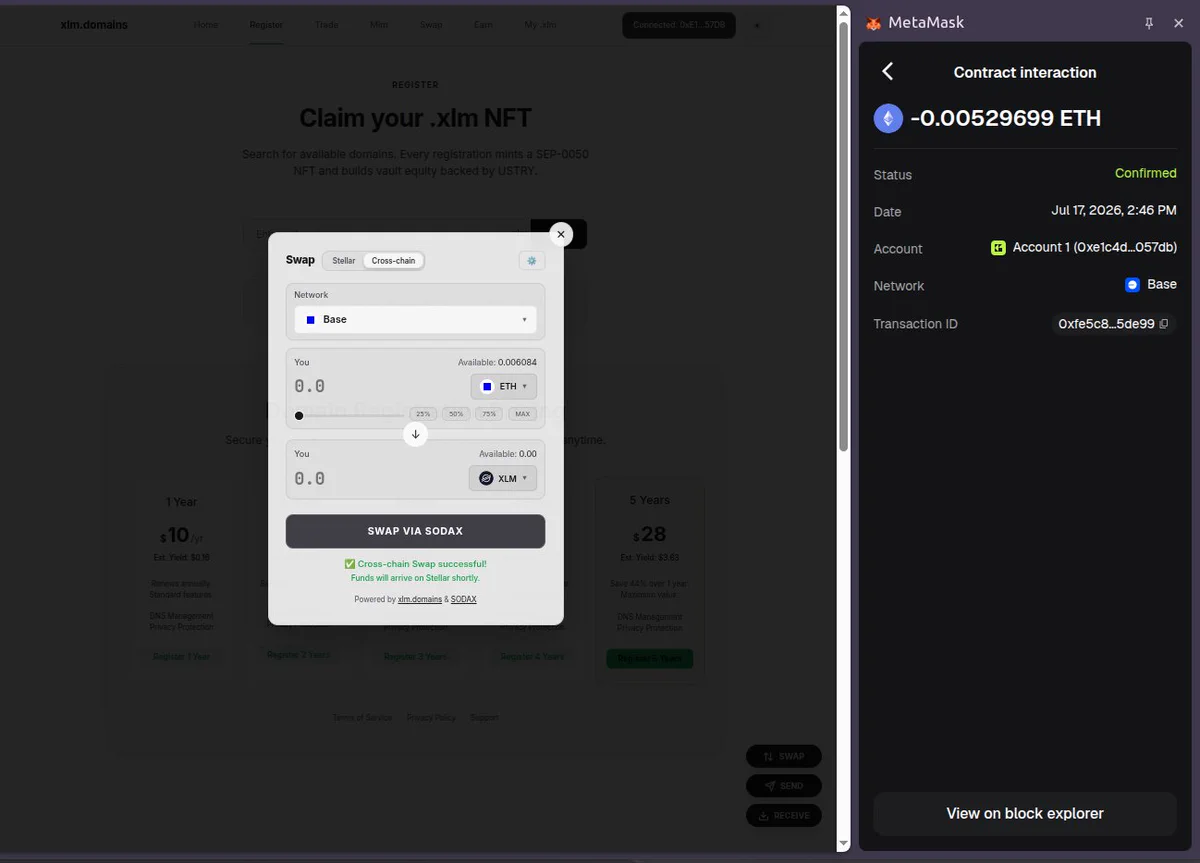This screenshot has height=863, width=1200.
Task: Toggle the theme icon beside the Connected button
Action: (x=756, y=25)
